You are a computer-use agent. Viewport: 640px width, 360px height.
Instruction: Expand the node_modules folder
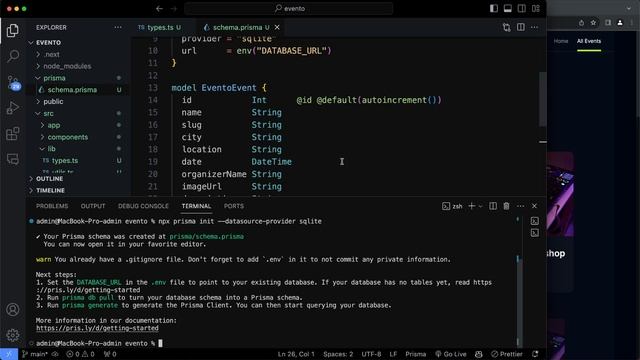pyautogui.click(x=67, y=66)
